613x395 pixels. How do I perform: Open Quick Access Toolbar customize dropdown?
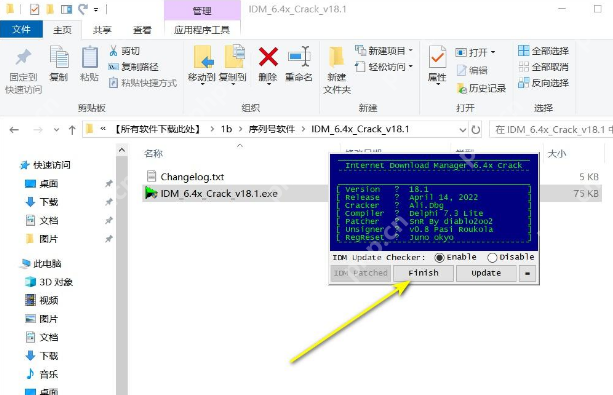click(96, 9)
